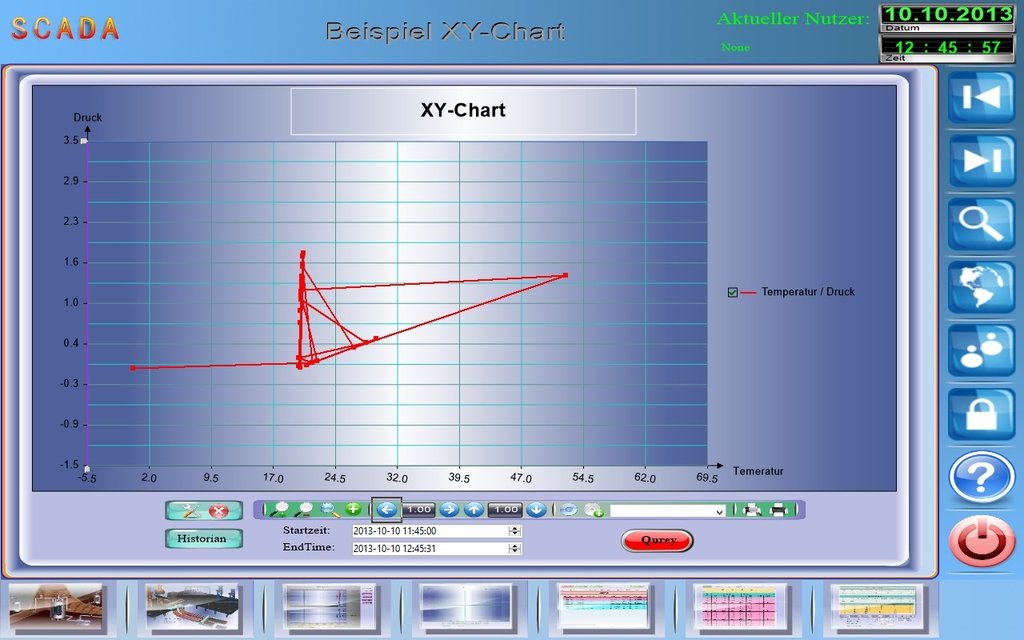Click the Startzeit up stepper arrow
Image resolution: width=1024 pixels, height=640 pixels.
[513, 527]
